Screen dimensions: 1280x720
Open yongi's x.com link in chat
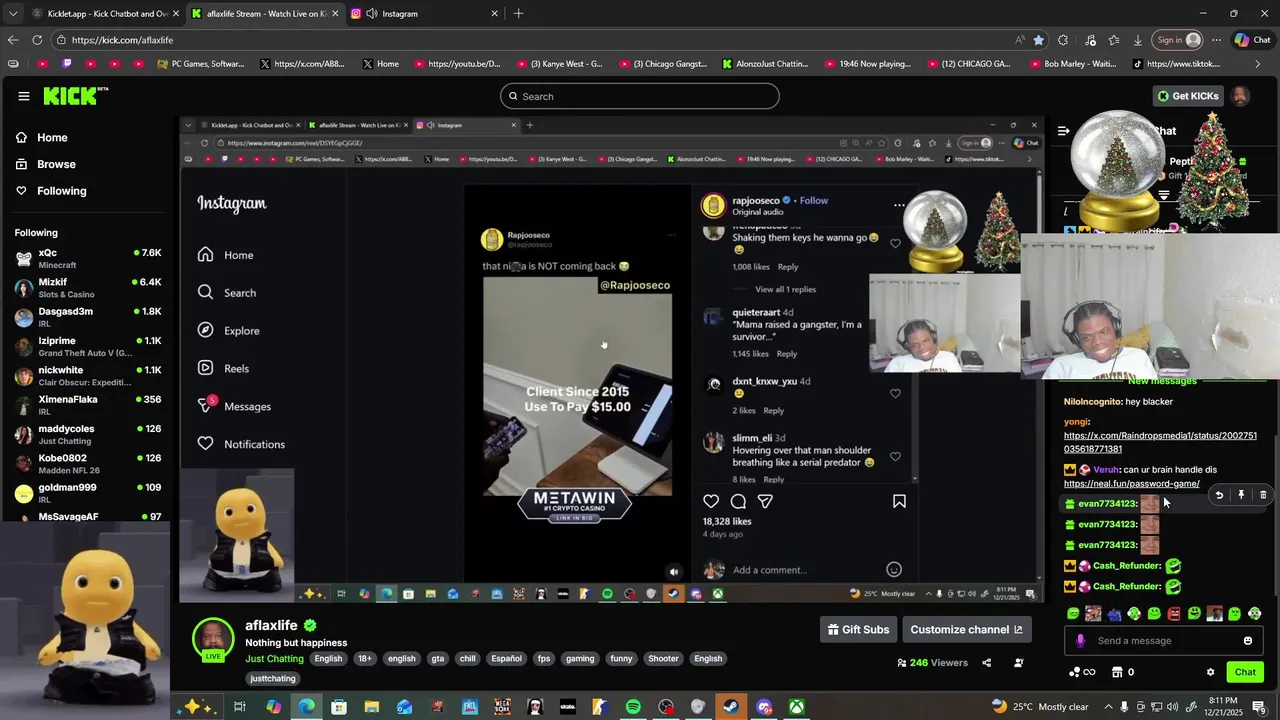(x=1160, y=442)
